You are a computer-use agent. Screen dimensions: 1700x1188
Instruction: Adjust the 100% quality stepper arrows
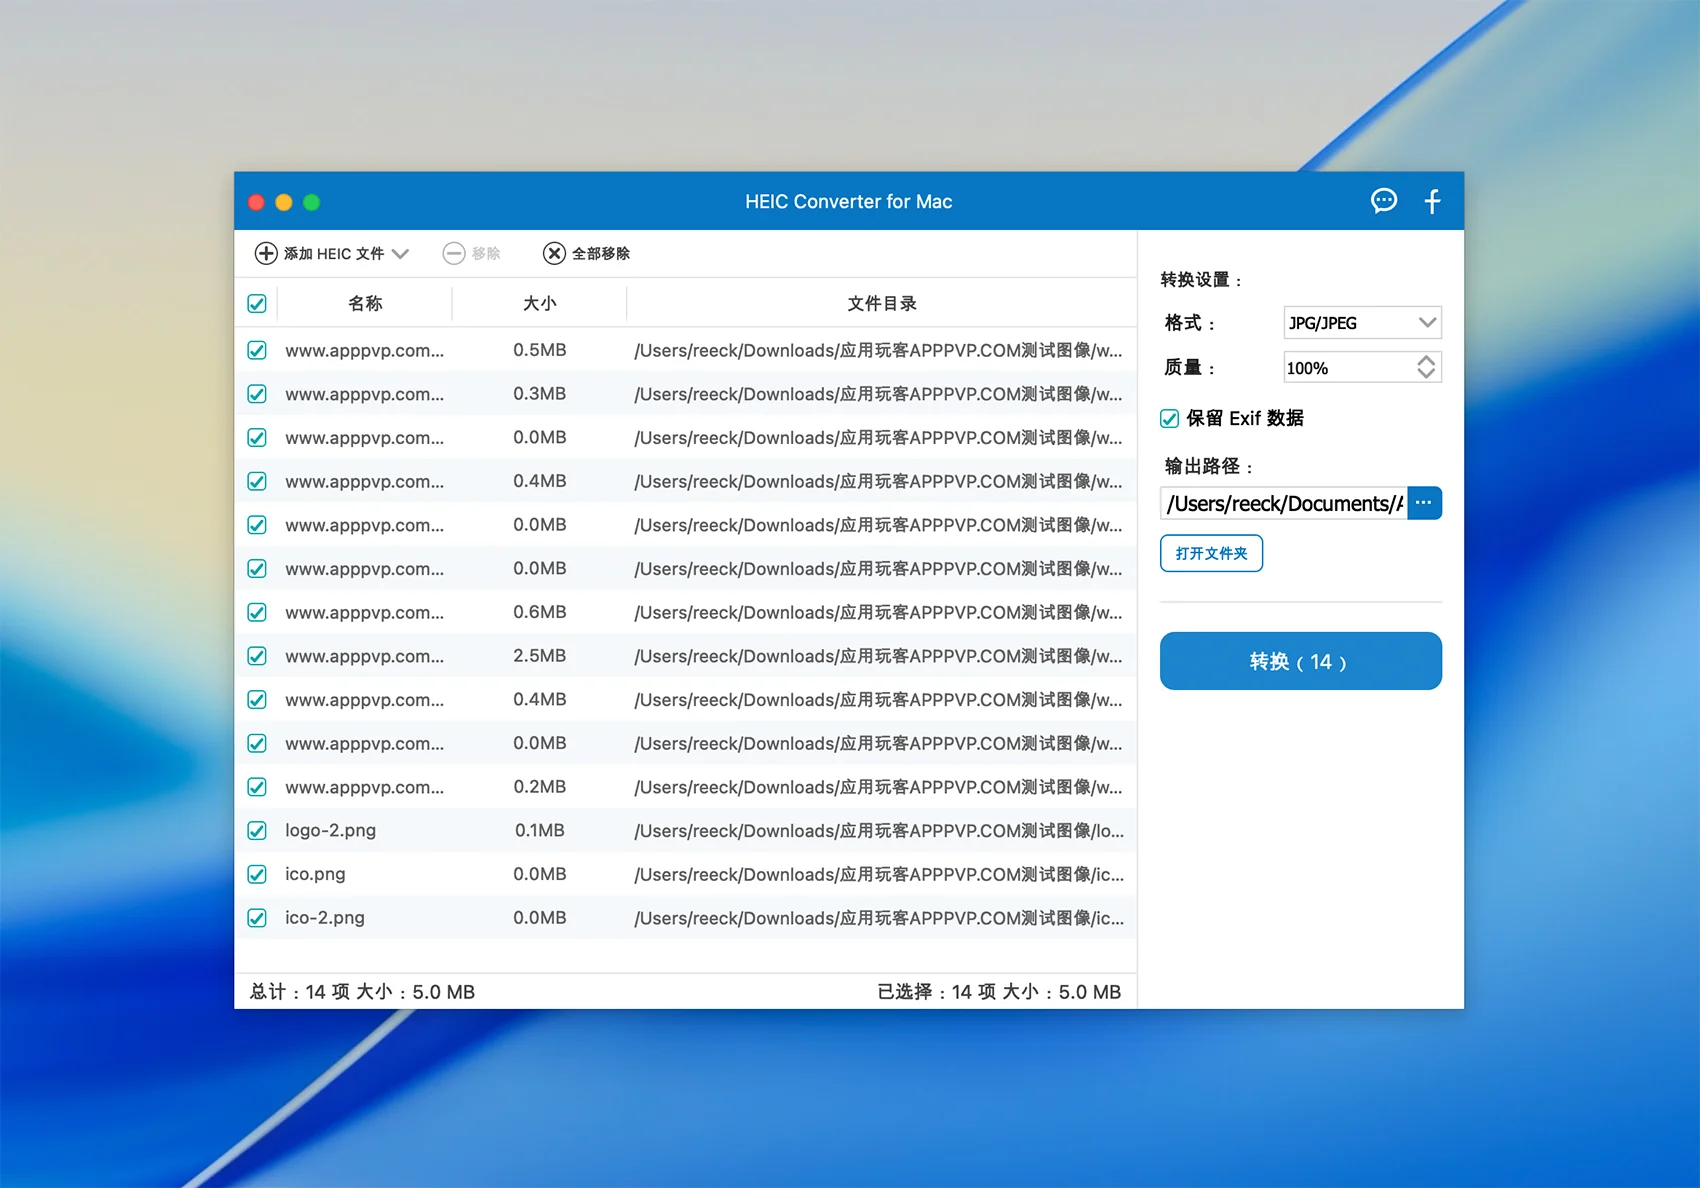1426,367
